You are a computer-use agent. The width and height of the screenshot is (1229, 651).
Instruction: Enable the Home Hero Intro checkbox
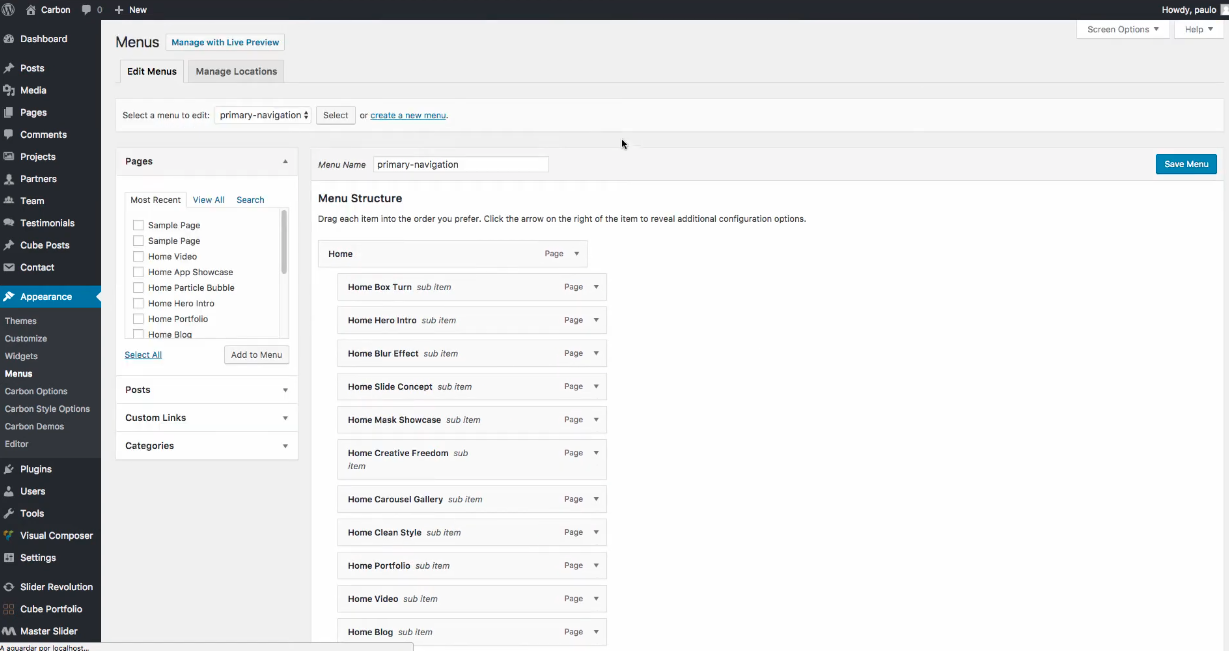[x=138, y=304]
